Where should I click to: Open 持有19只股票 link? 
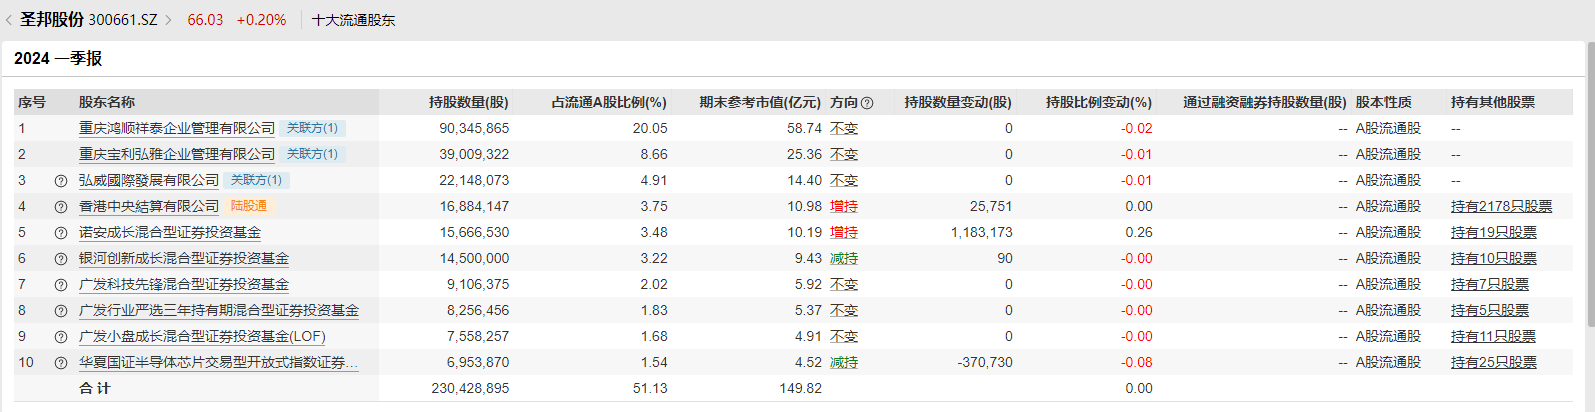point(1493,232)
